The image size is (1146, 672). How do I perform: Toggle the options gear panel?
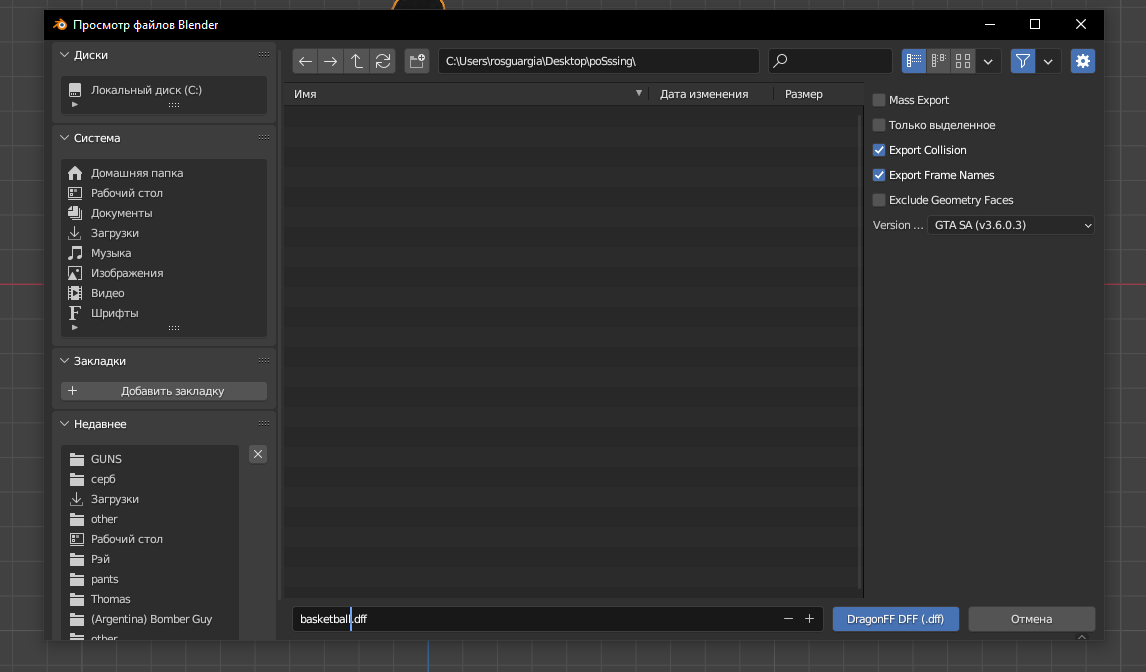tap(1083, 61)
